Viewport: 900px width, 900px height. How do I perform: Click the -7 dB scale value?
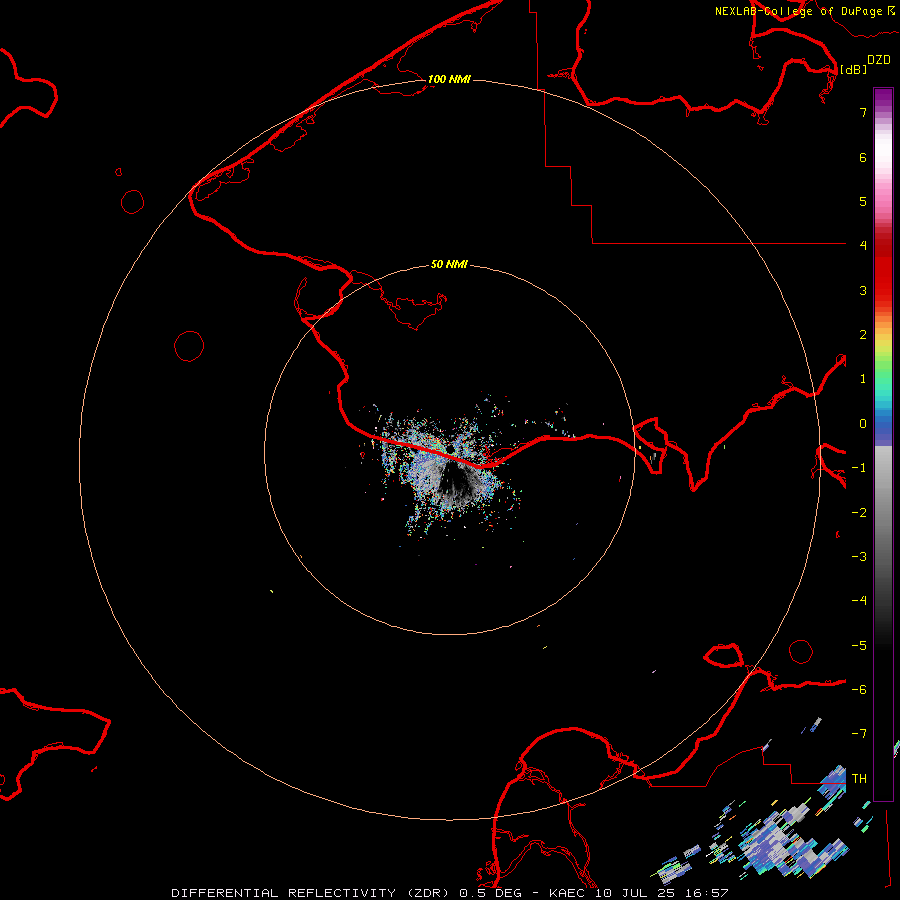pos(859,734)
